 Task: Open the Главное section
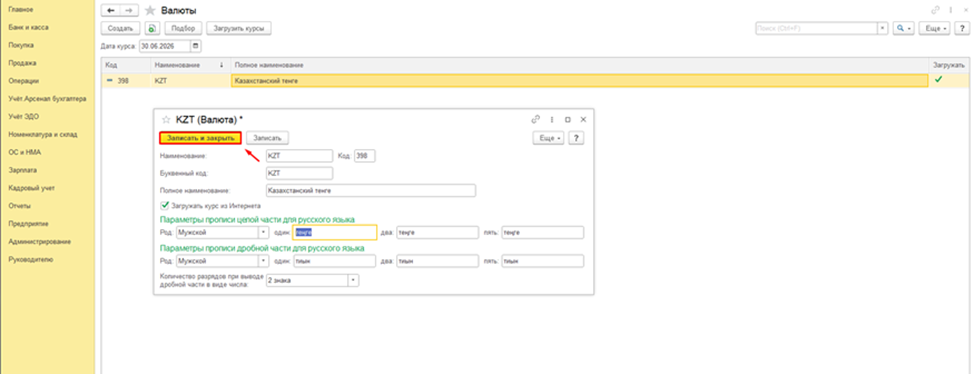[20, 10]
